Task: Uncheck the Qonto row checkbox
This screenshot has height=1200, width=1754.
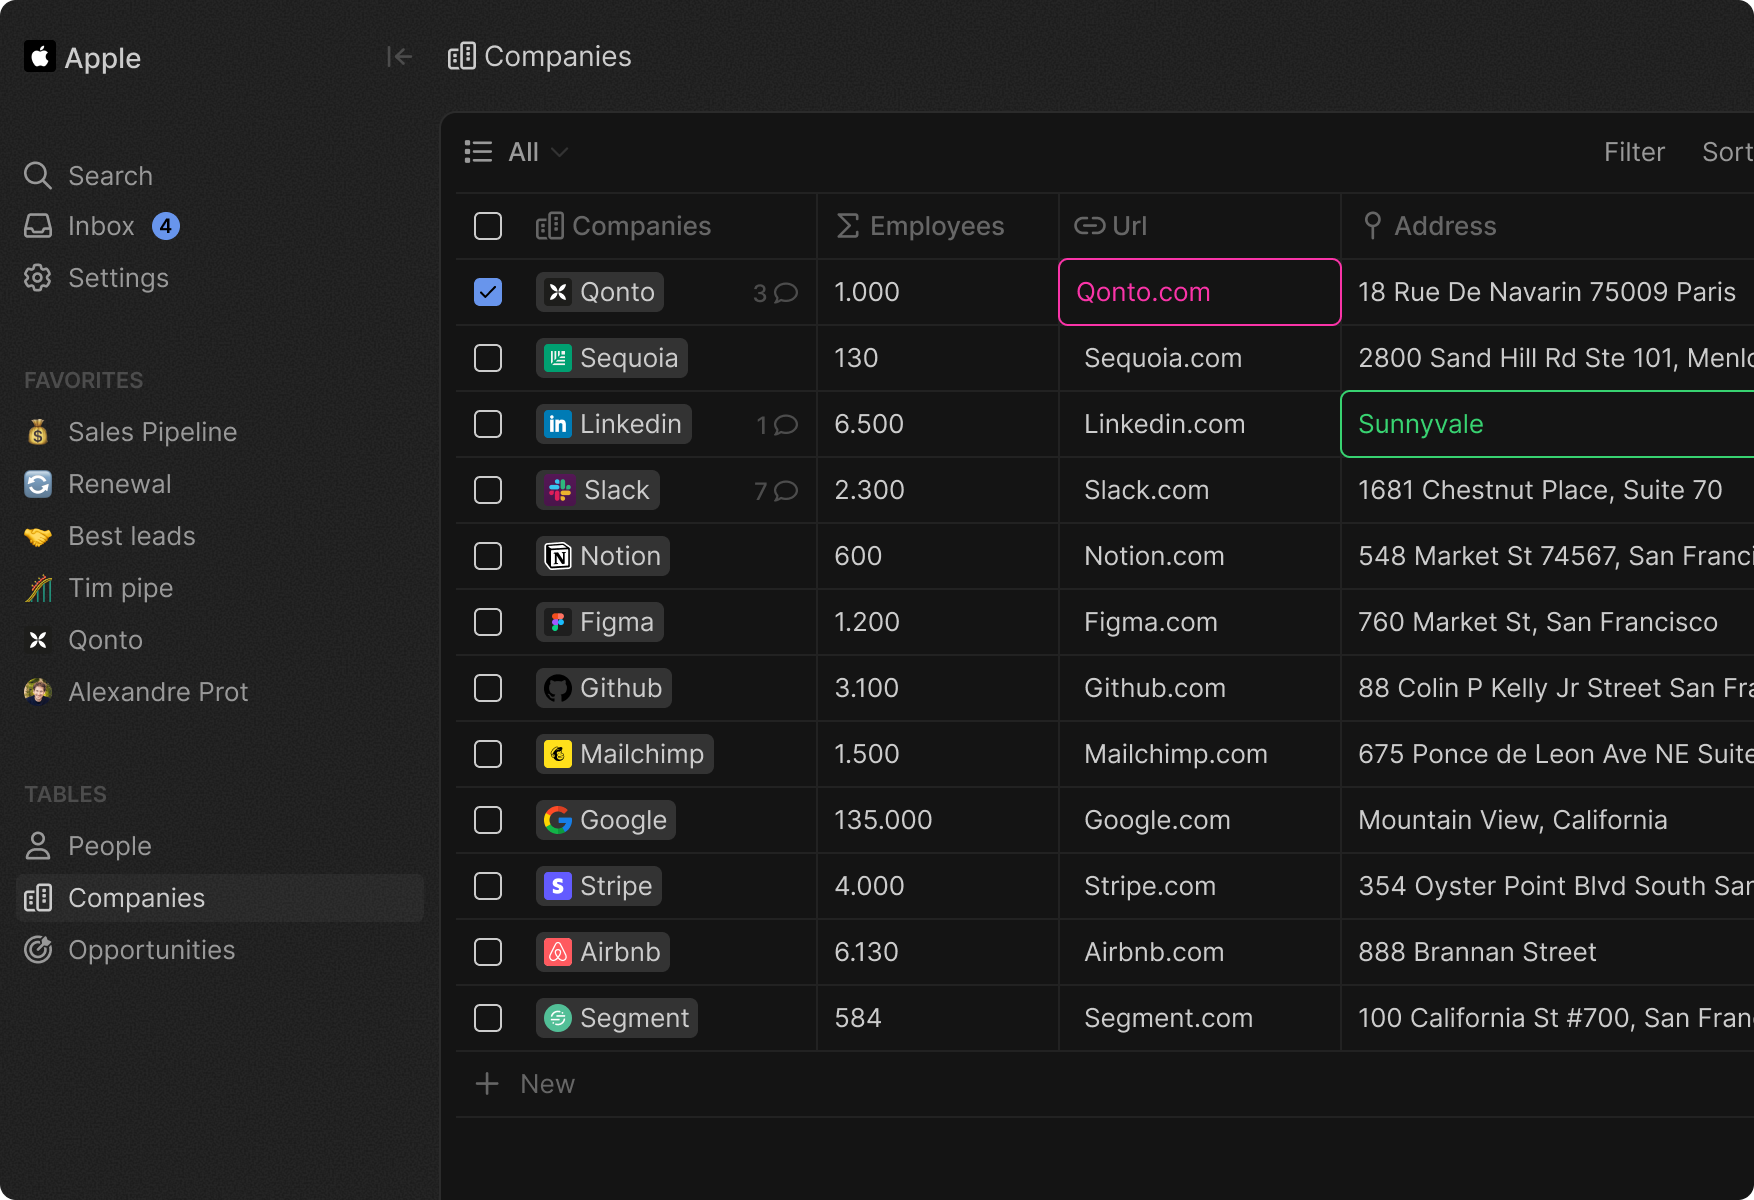Action: pos(488,292)
